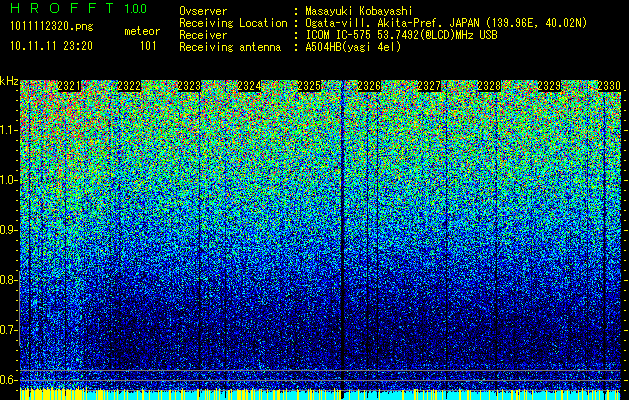Click the ICOM IC-575 receiver text
Image resolution: width=629 pixels, height=400 pixels.
401,35
